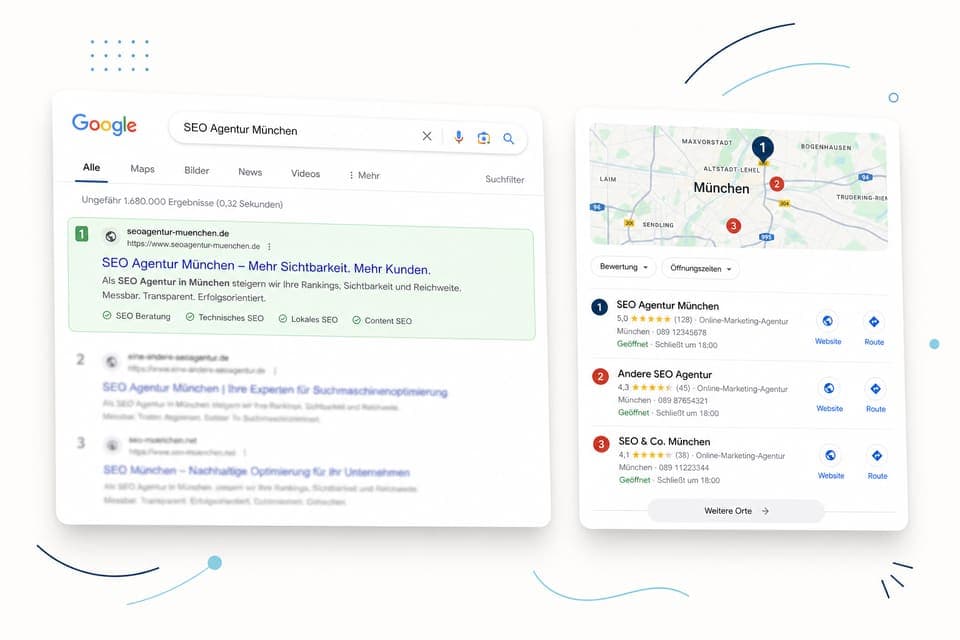The image size is (960, 640).
Task: Open the third result 'SEO München – Nachhaltige Optimierung'
Action: coord(257,471)
